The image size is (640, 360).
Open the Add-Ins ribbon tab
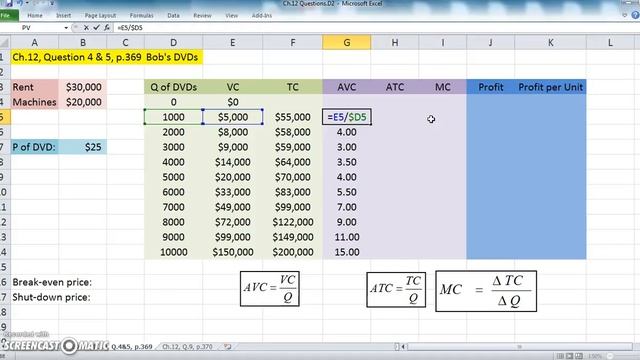[262, 16]
